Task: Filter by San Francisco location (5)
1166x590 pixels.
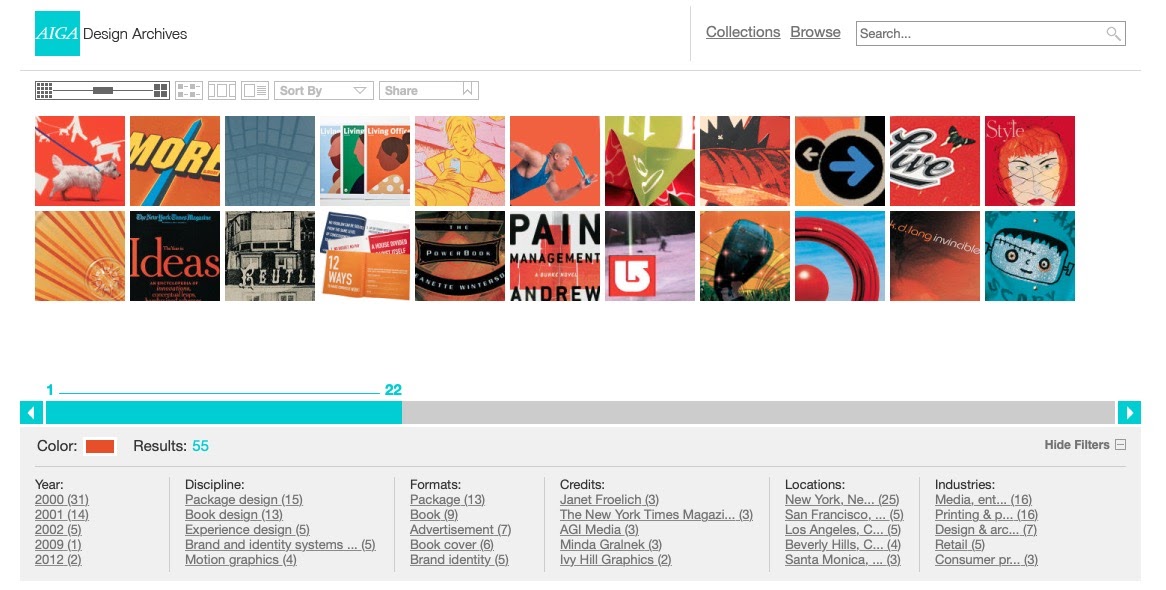Action: pos(845,515)
